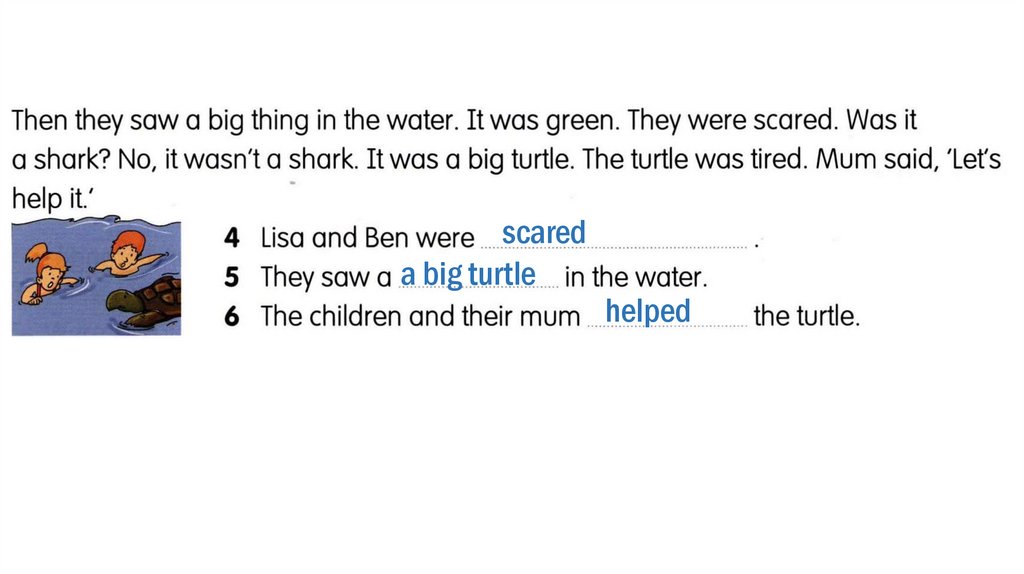
Task: Click question number 4
Action: [232, 238]
